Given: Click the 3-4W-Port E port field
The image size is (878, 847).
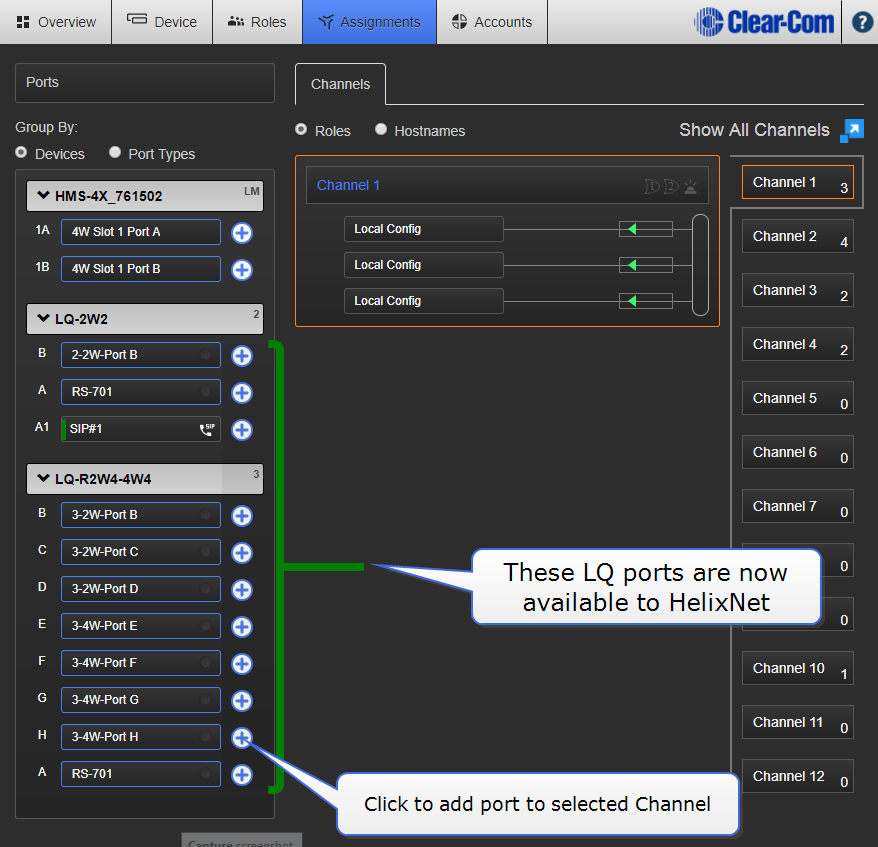Looking at the screenshot, I should coord(141,626).
